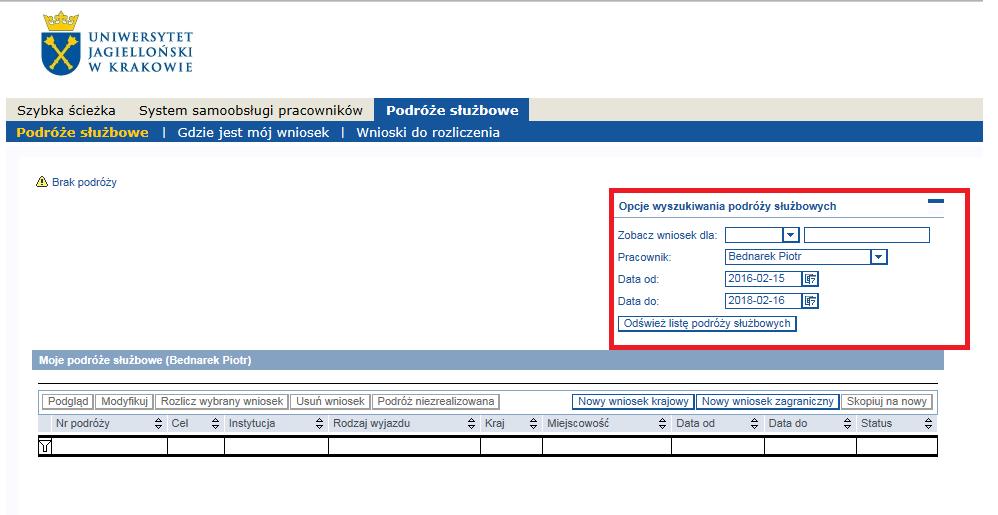998x515 pixels.
Task: Open the Szybka ścieżka tab
Action: tap(66, 110)
